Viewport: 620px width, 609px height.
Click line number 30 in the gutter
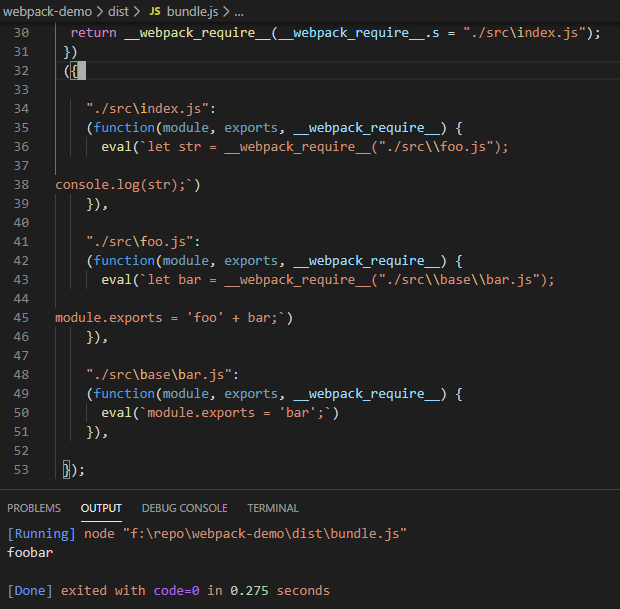click(21, 32)
